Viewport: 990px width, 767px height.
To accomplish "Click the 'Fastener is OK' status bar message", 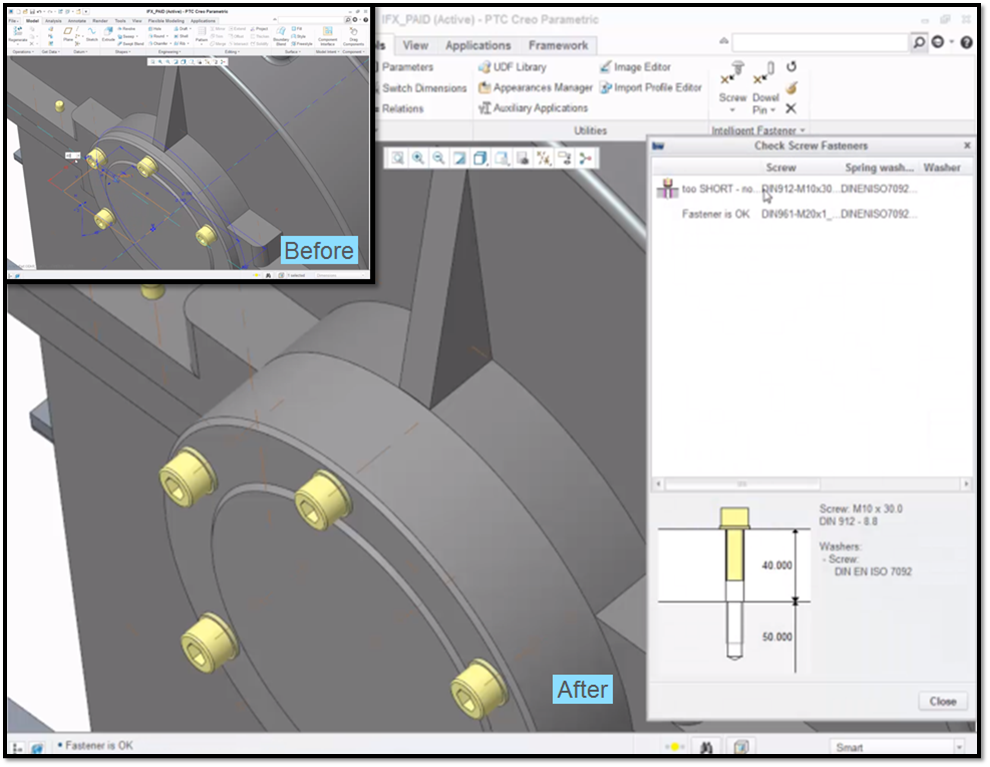I will (x=99, y=746).
